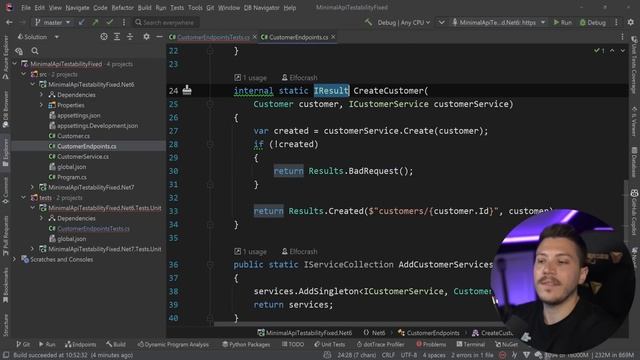Image resolution: width=640 pixels, height=360 pixels.
Task: Open the Problems tool window
Action: pyautogui.click(x=431, y=344)
